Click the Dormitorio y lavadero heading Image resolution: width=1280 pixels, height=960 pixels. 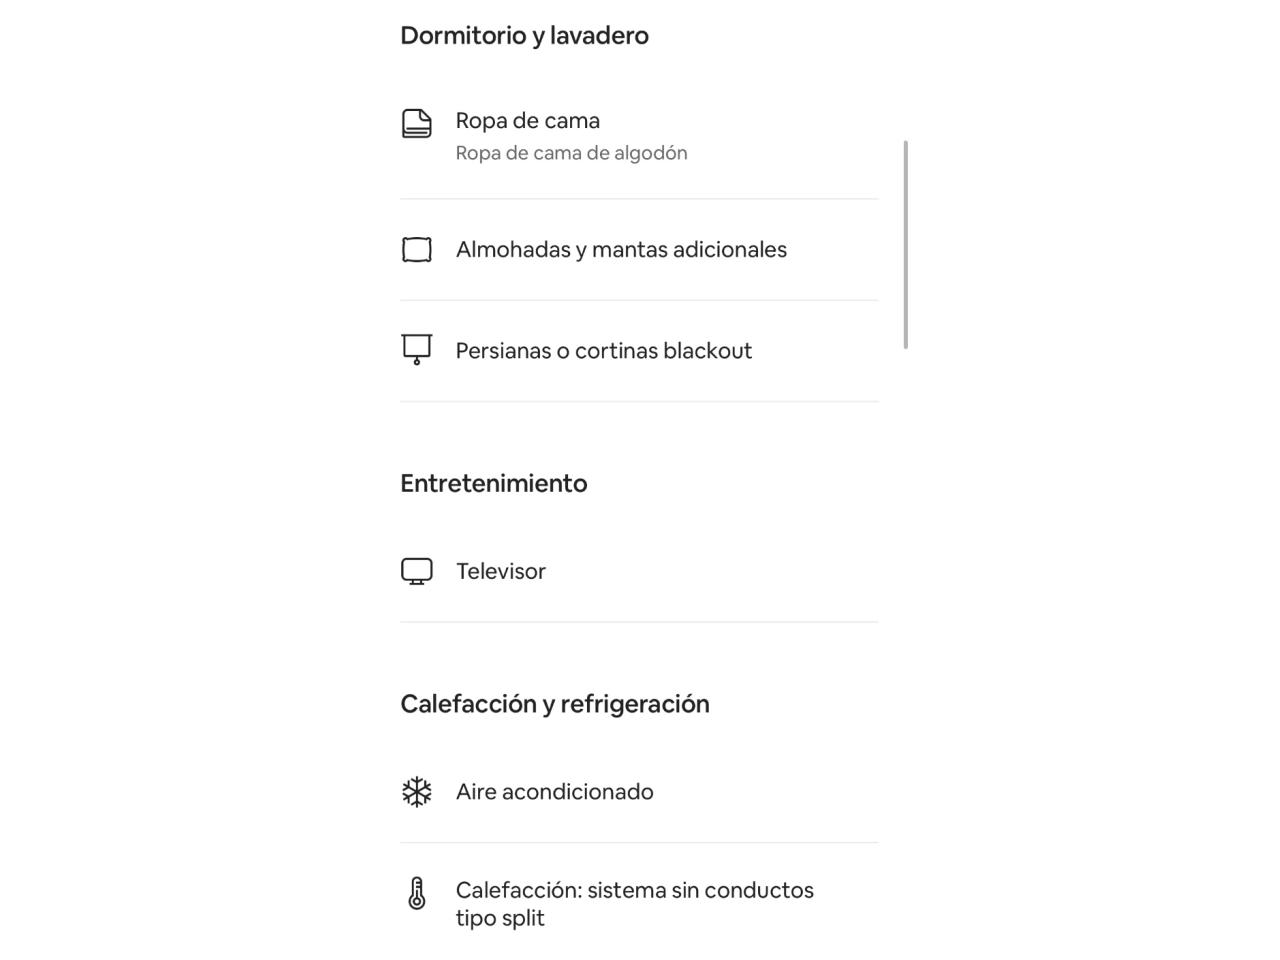tap(525, 35)
